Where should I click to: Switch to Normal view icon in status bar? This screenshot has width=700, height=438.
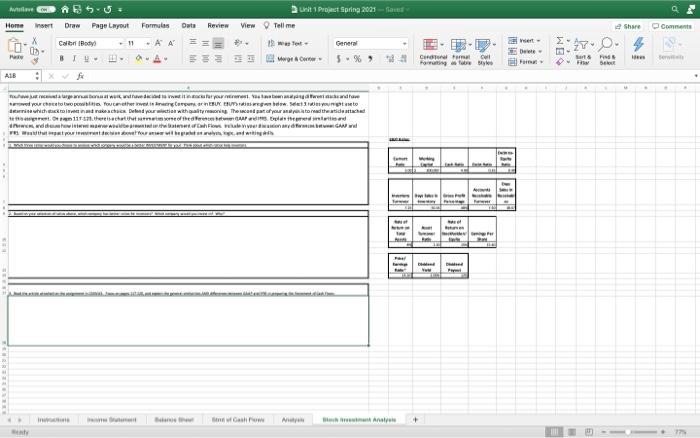coord(554,432)
